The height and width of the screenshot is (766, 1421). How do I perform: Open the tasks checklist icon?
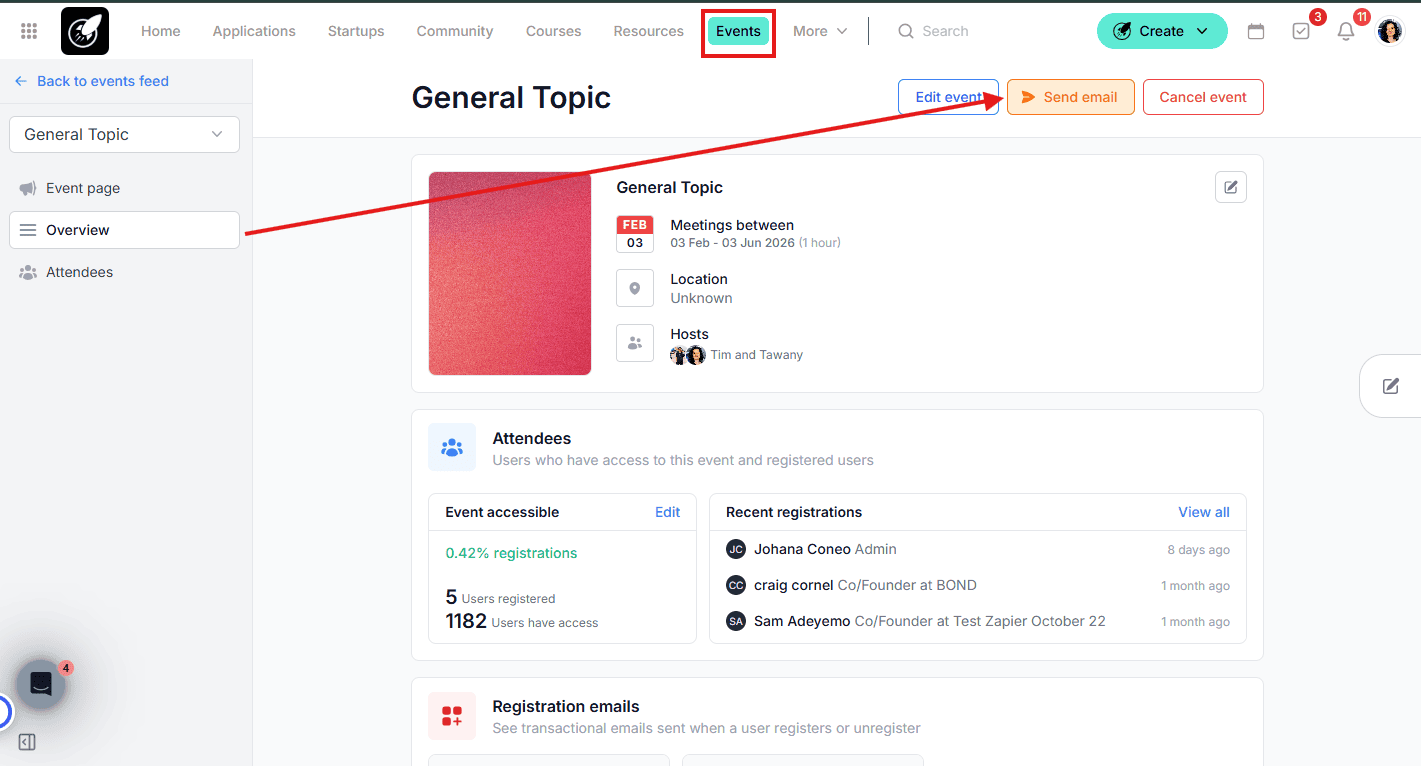[1301, 31]
